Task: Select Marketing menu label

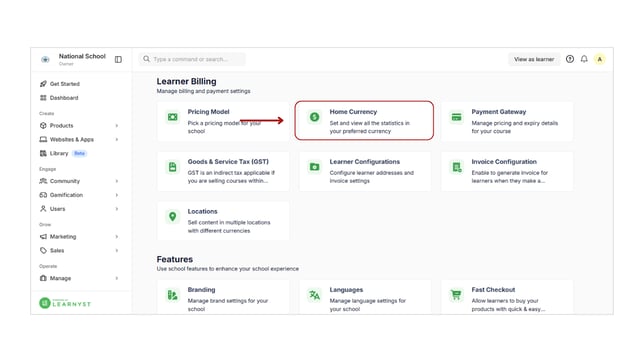Action: (63, 237)
